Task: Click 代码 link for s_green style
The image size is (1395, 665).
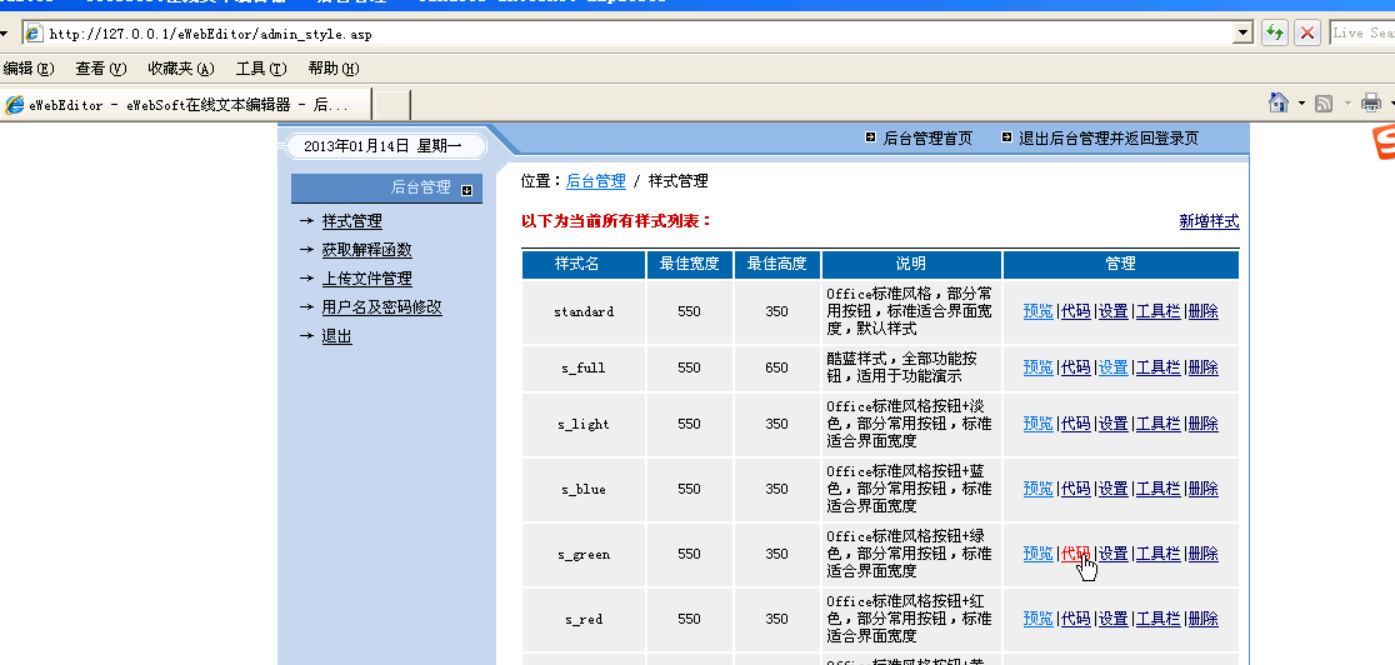Action: pos(1075,554)
